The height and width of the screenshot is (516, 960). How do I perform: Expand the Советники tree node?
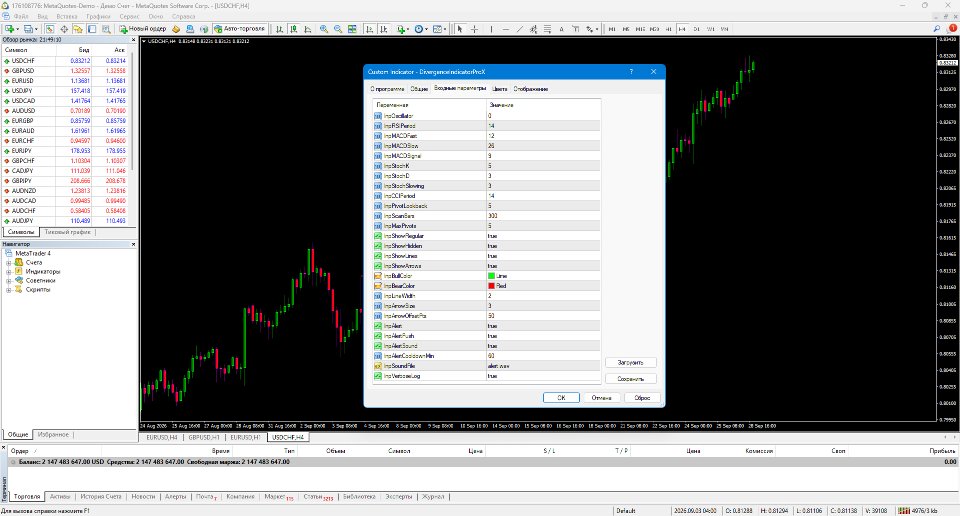pos(9,281)
